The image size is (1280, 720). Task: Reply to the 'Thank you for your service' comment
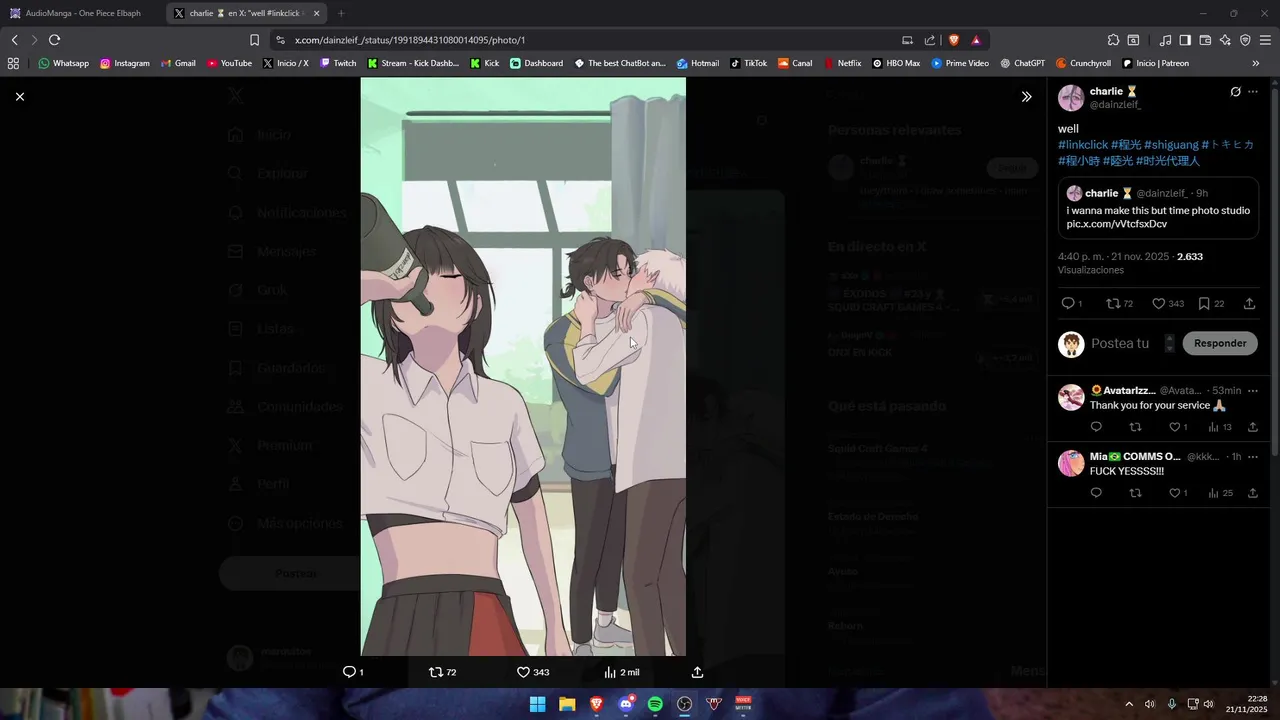pyautogui.click(x=1096, y=427)
